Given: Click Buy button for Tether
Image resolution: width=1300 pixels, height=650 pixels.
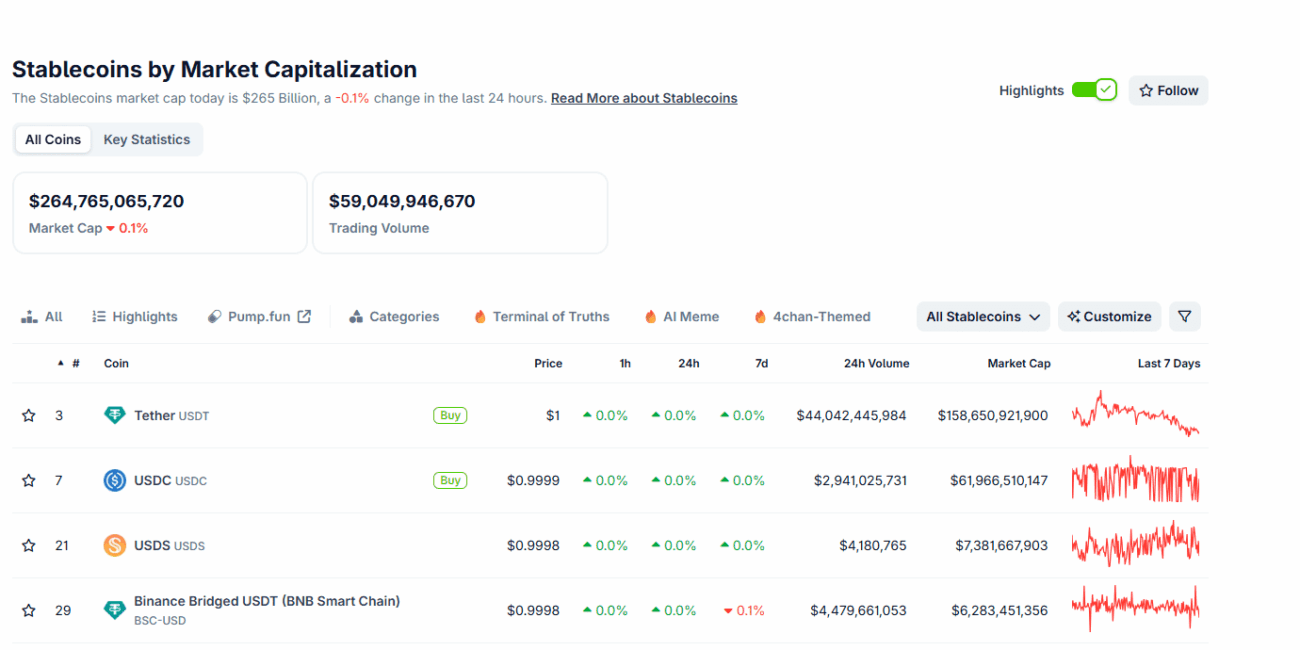Looking at the screenshot, I should coord(450,415).
